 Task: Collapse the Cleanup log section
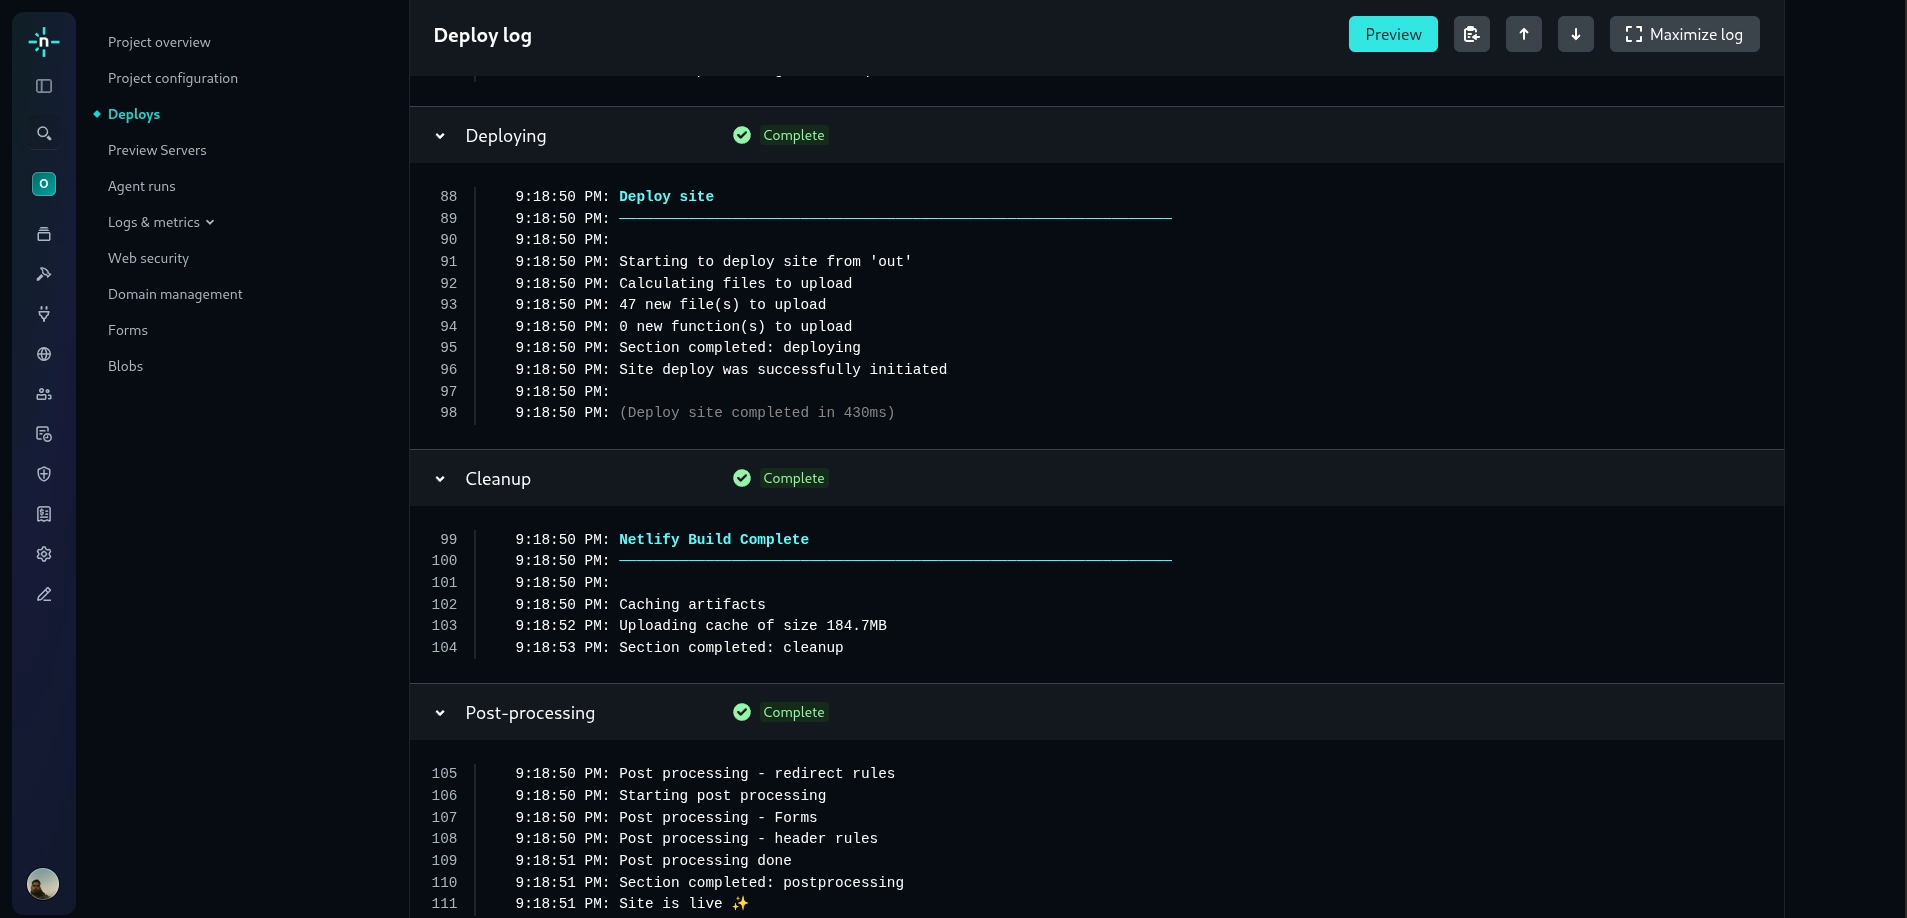click(440, 479)
